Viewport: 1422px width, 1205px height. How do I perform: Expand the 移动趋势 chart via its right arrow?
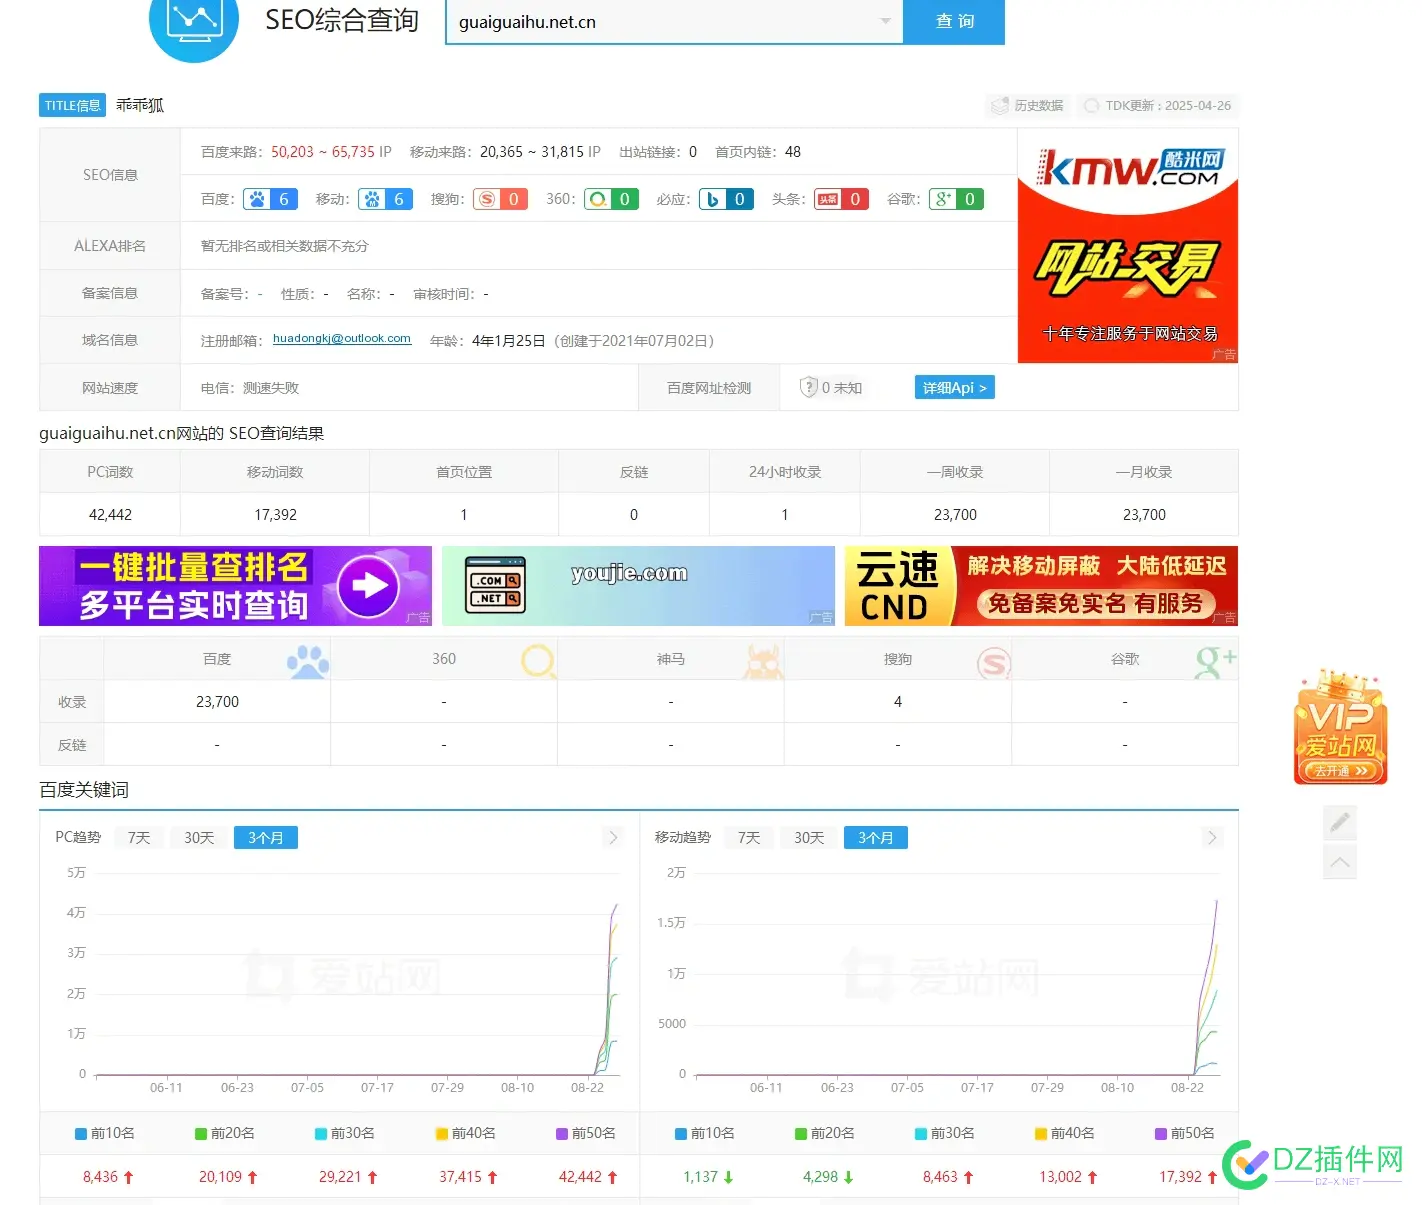pos(1212,837)
